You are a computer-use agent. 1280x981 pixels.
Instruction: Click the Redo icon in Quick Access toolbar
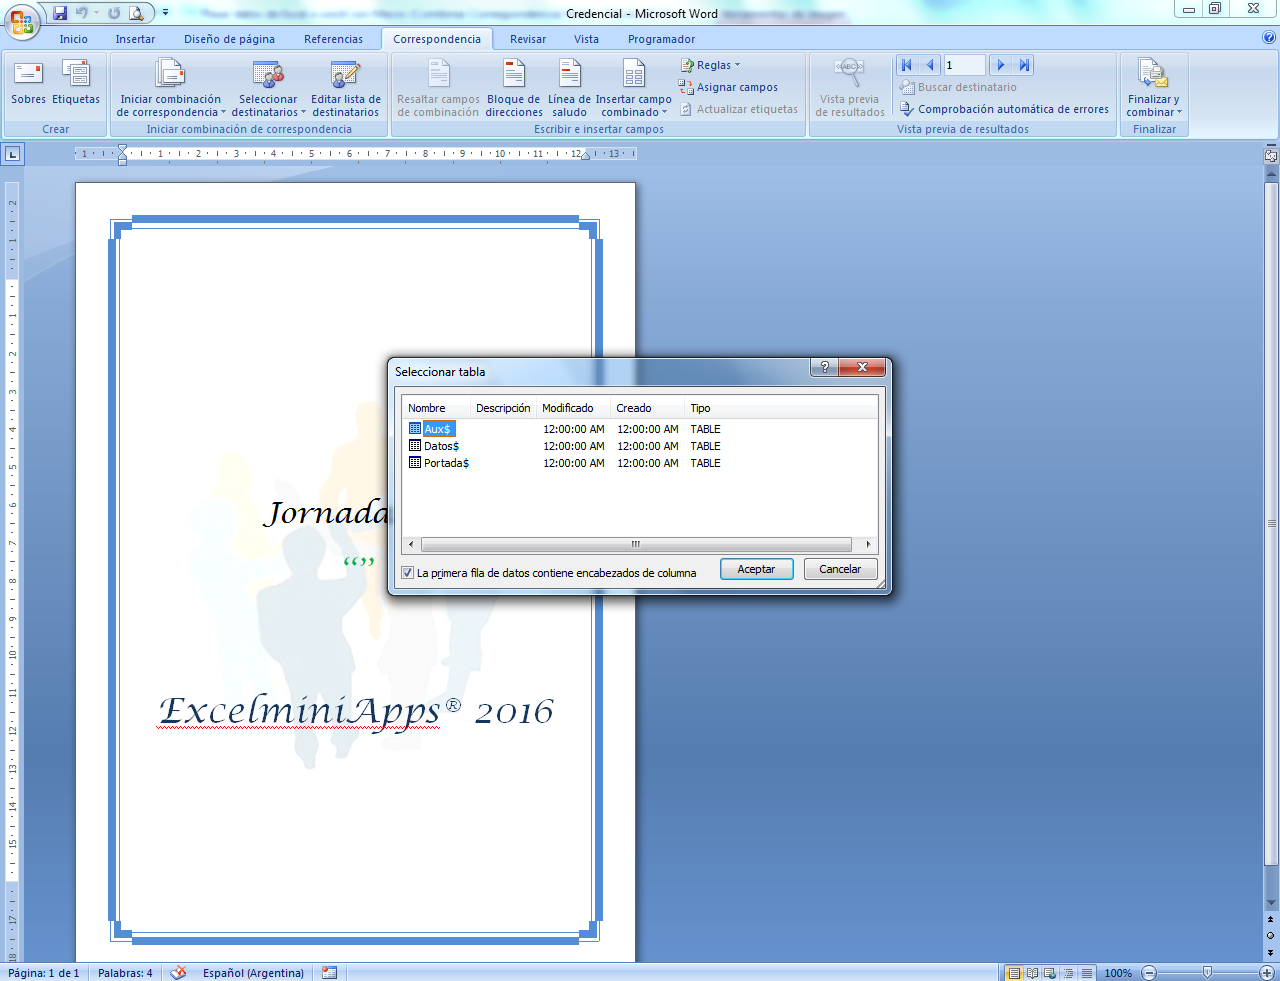click(113, 13)
